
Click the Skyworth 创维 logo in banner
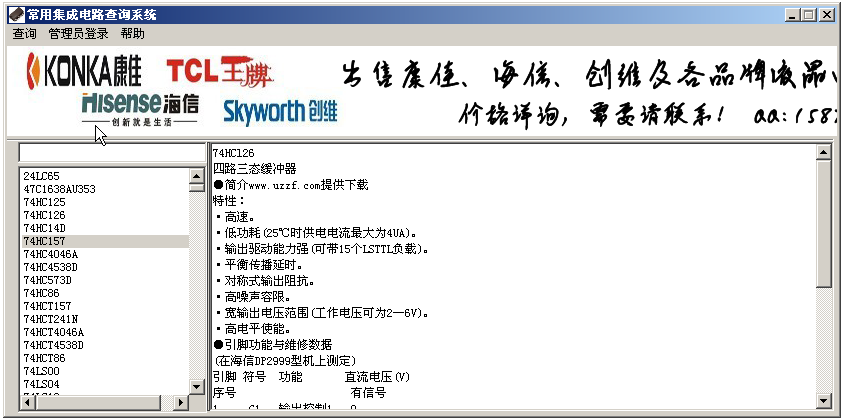click(280, 112)
